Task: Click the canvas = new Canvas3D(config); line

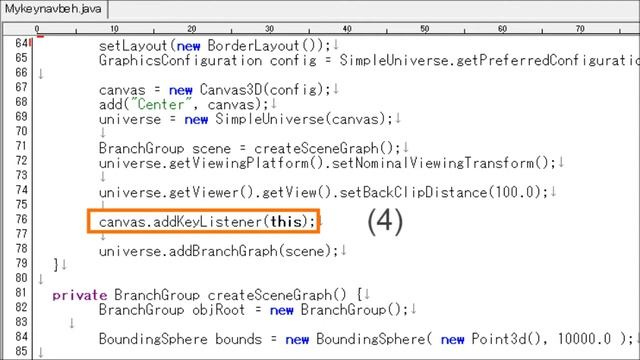Action: click(x=215, y=90)
